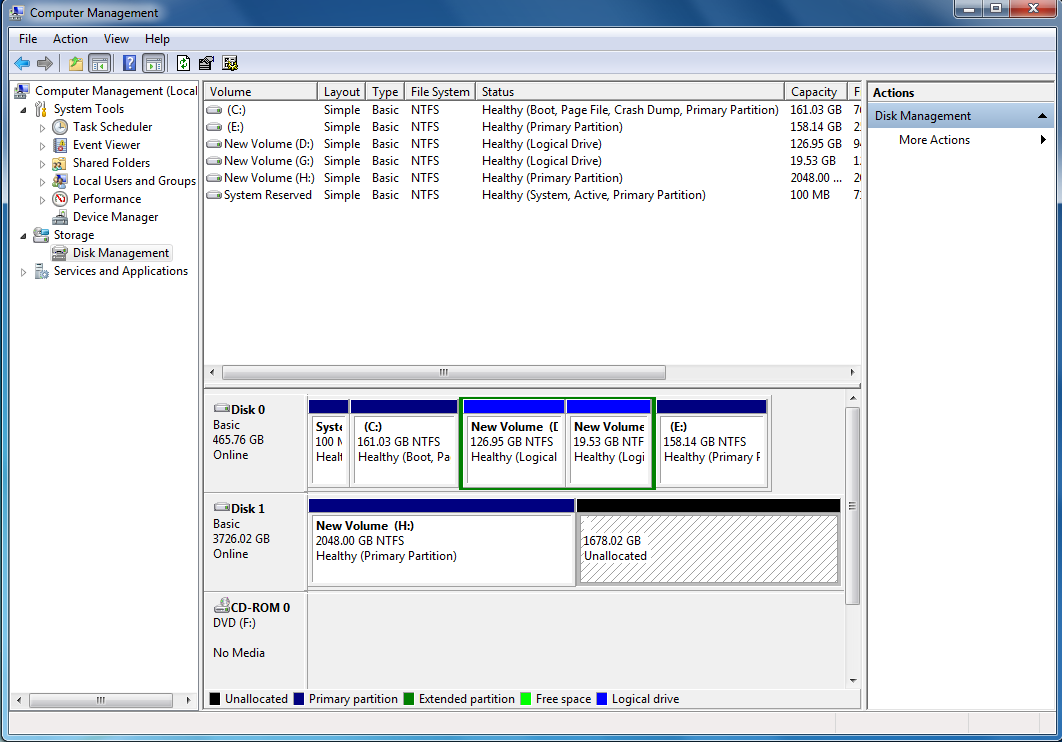
Task: Select the Disk 0 label
Action: coord(248,410)
